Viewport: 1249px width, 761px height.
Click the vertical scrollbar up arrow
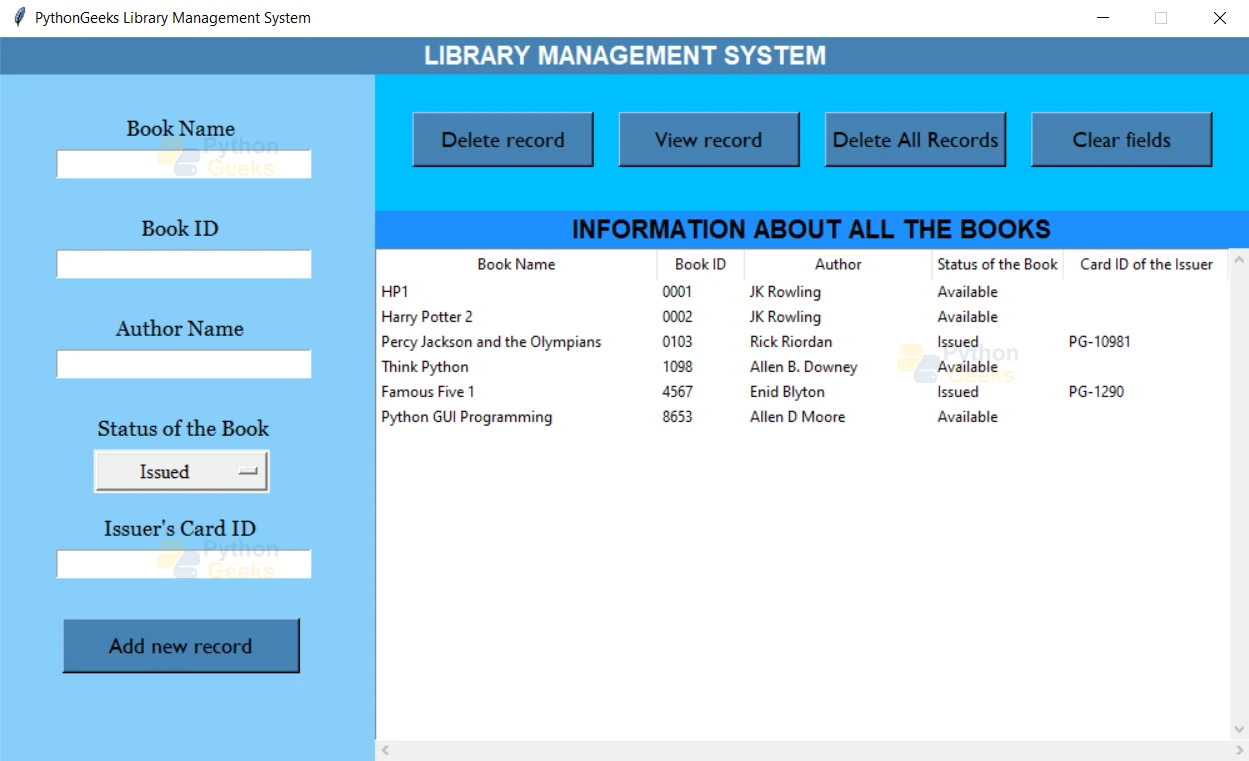pos(1239,258)
